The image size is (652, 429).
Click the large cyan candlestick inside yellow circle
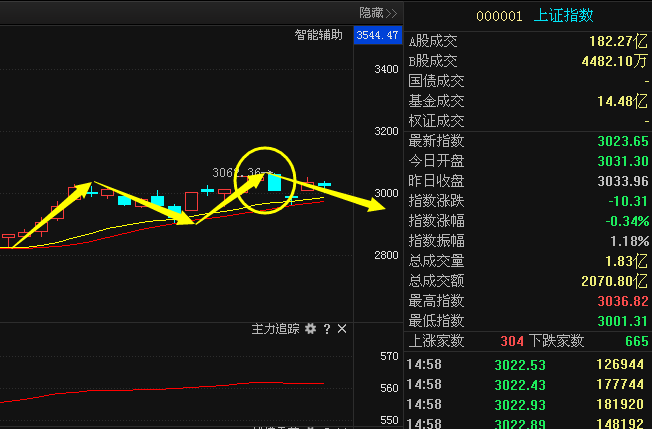pyautogui.click(x=274, y=183)
